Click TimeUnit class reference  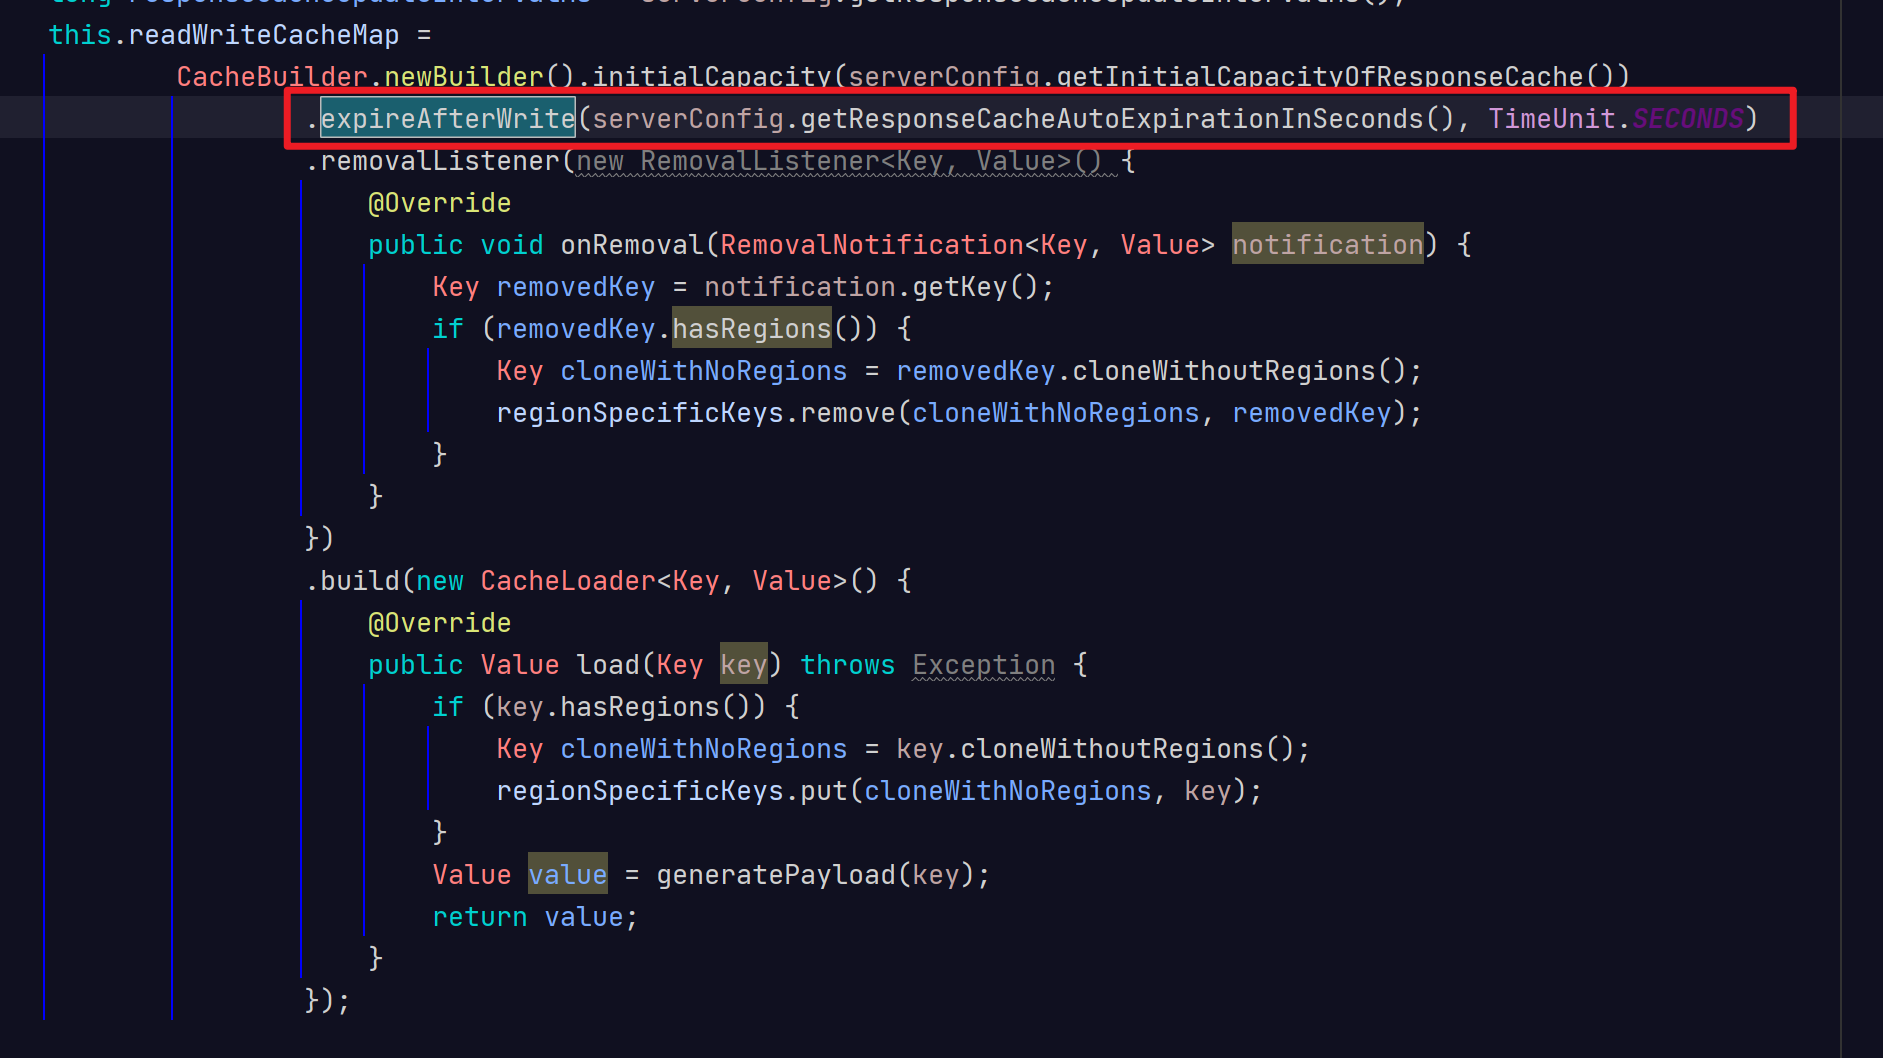(x=1552, y=119)
